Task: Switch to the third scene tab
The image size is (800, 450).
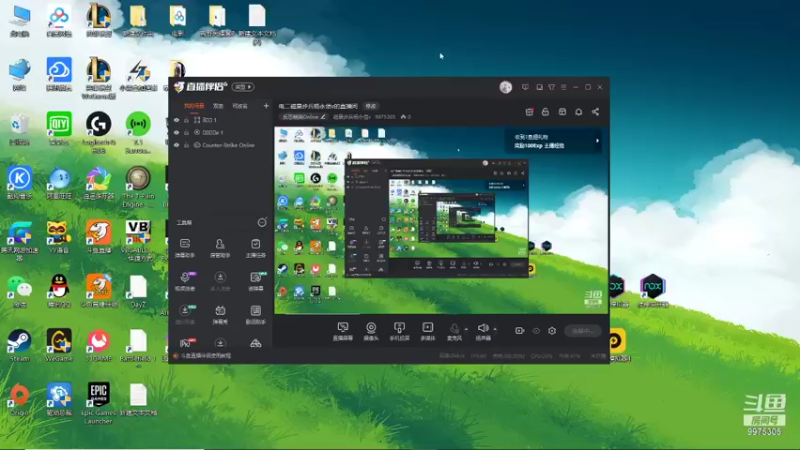Action: click(240, 106)
